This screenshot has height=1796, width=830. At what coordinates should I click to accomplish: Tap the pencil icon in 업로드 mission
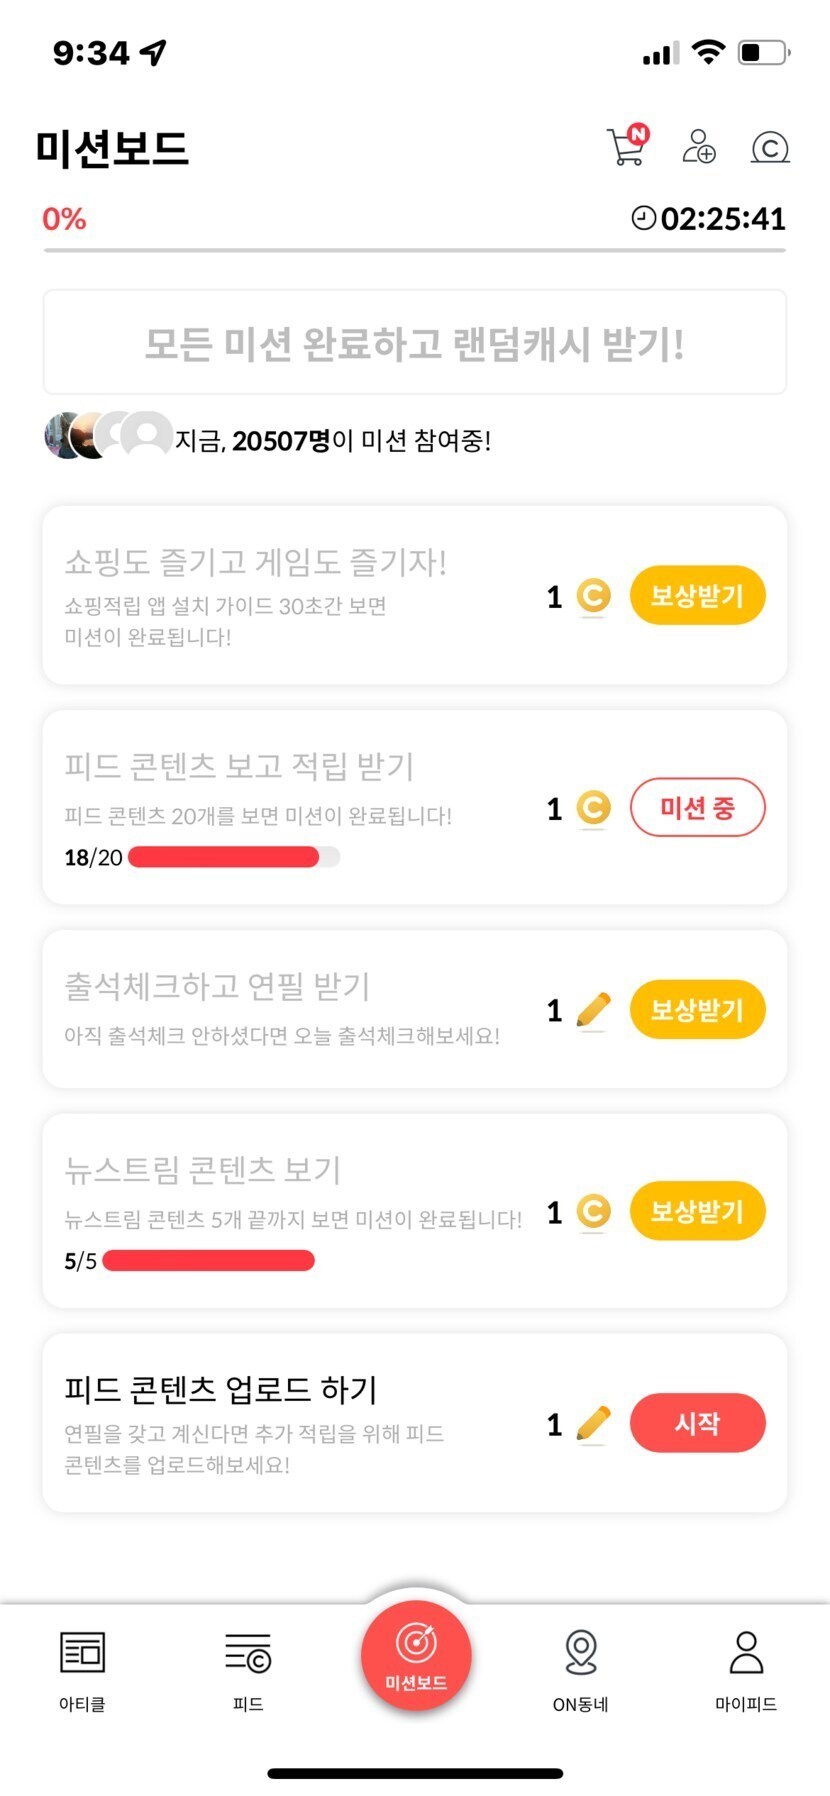click(593, 1424)
